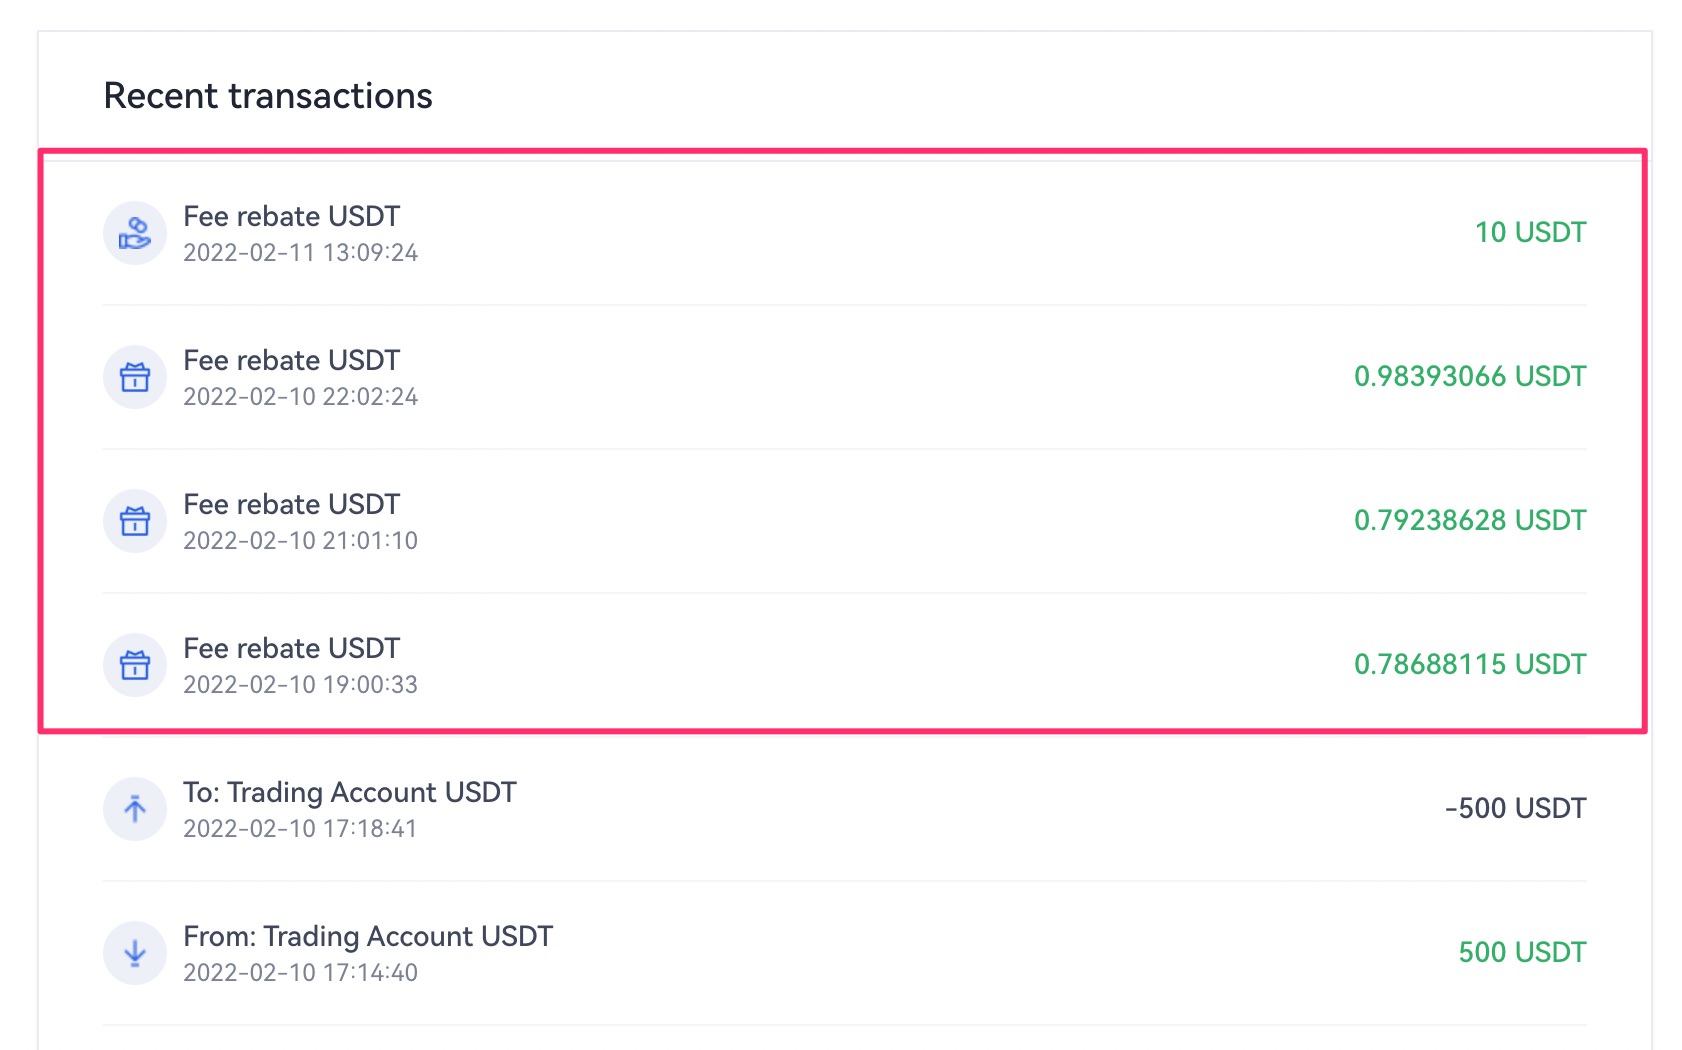
Task: Open the To: Trading Account USDT transaction
Action: (349, 793)
